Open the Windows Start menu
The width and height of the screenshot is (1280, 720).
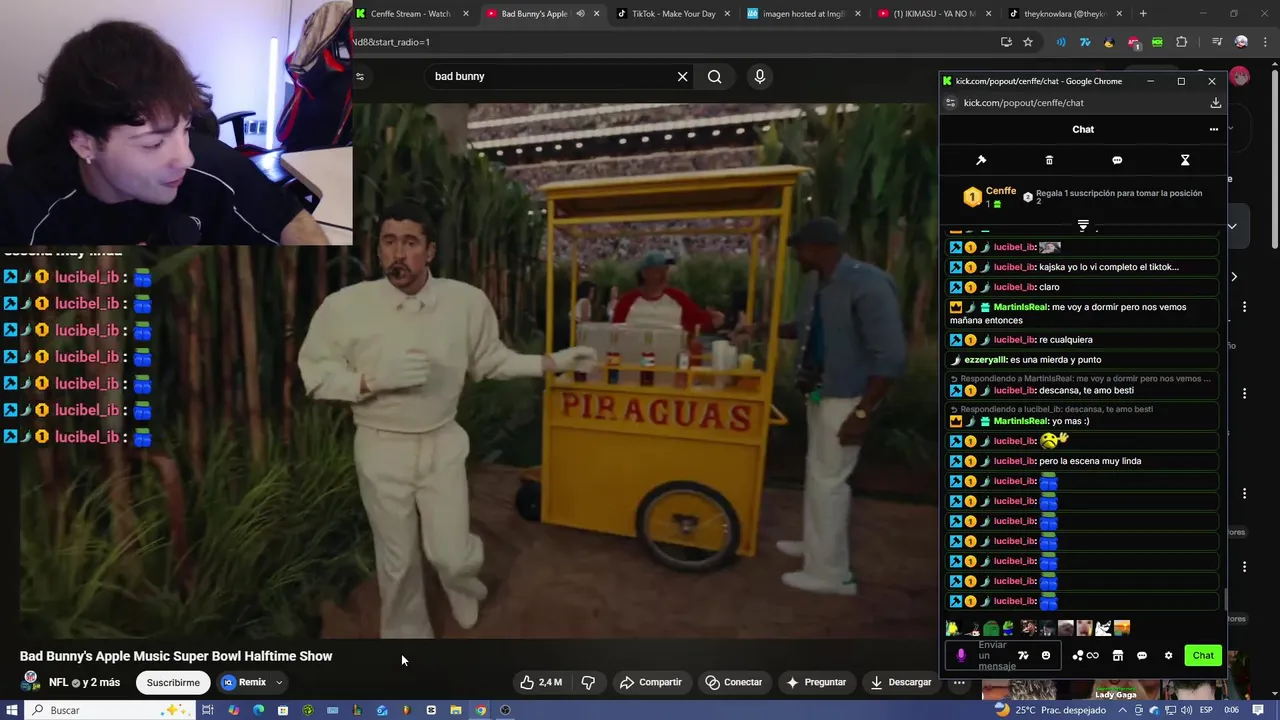tap(11, 710)
